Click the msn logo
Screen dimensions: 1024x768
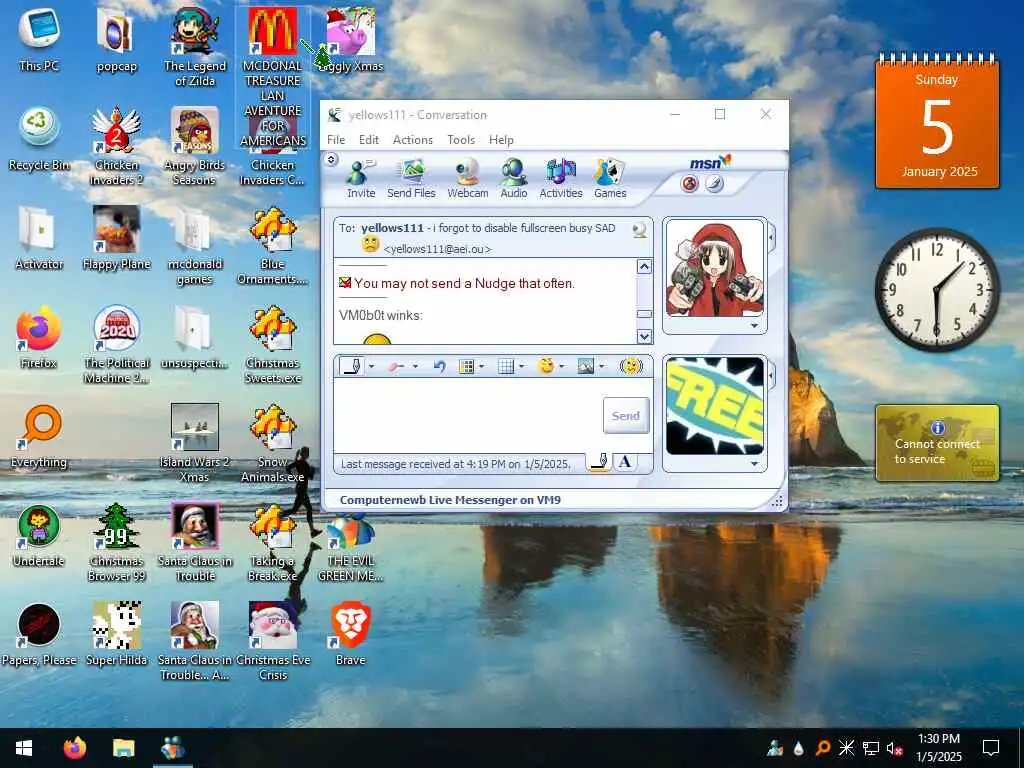(710, 162)
